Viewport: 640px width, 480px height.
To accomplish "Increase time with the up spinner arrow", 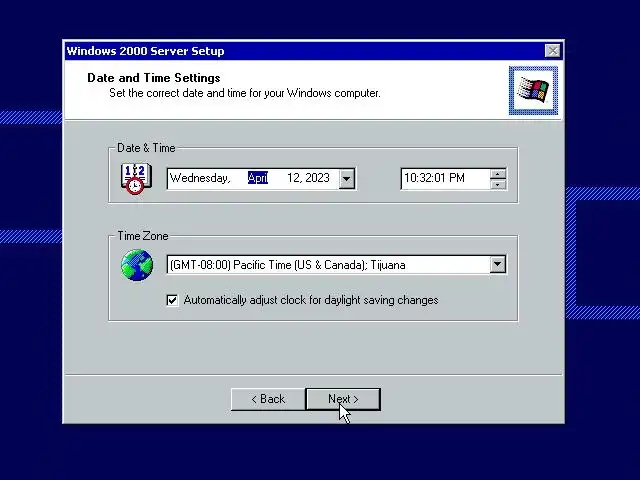I will point(498,174).
